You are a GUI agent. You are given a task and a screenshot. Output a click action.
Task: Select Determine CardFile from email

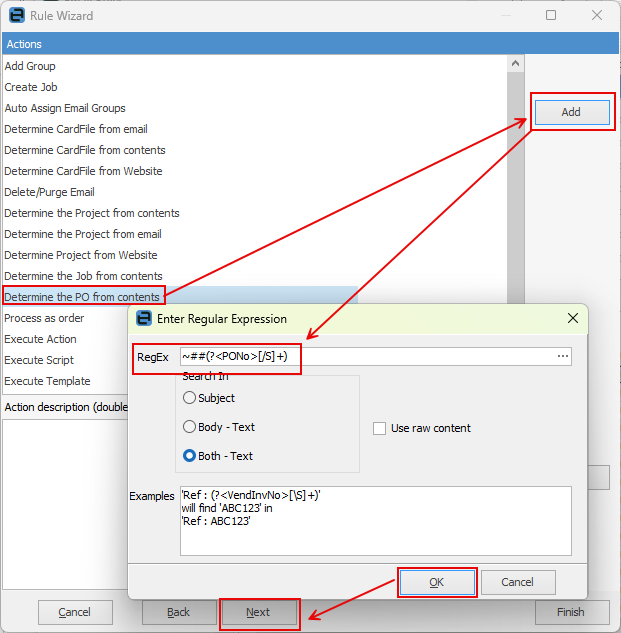(76, 129)
